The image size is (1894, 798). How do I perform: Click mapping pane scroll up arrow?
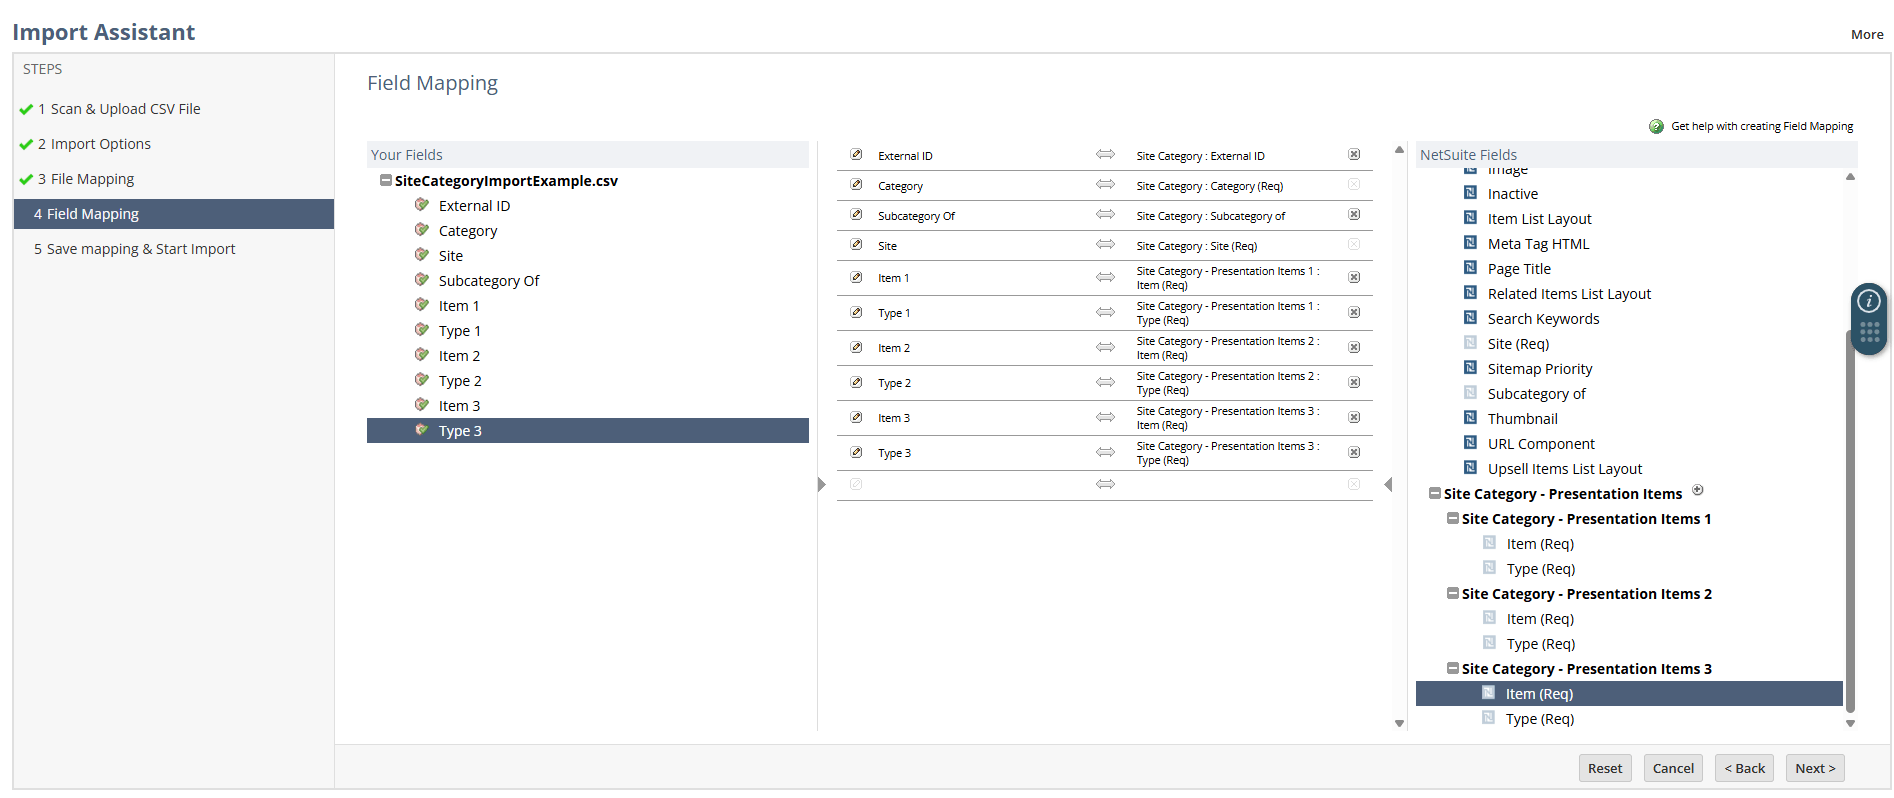[x=1399, y=150]
